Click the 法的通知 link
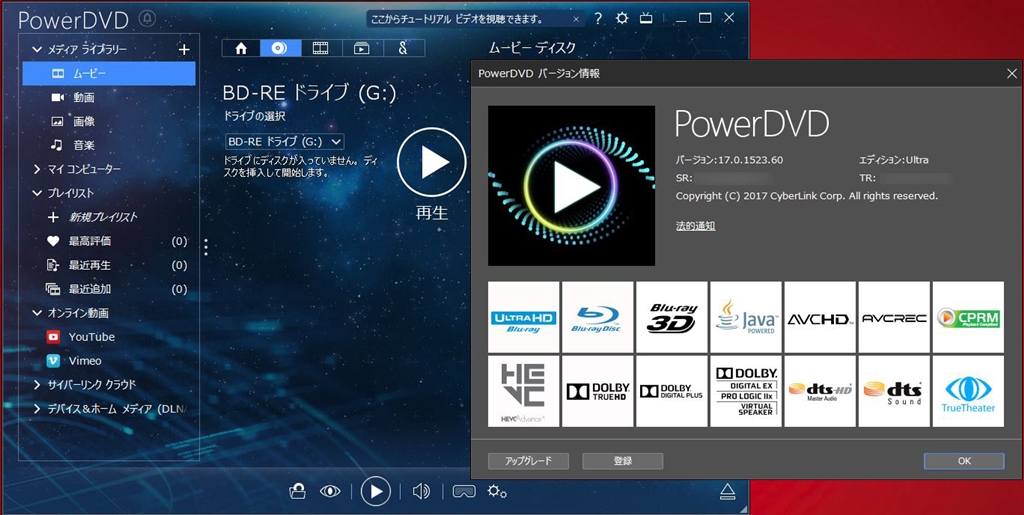 tap(696, 226)
